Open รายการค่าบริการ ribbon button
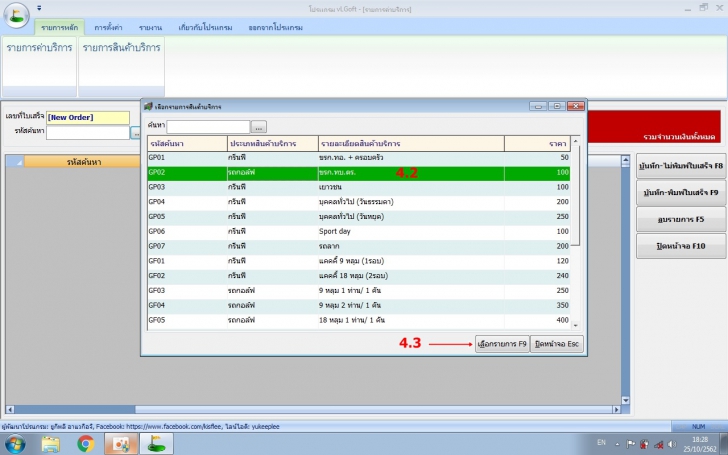This screenshot has height=455, width=728. (39, 67)
